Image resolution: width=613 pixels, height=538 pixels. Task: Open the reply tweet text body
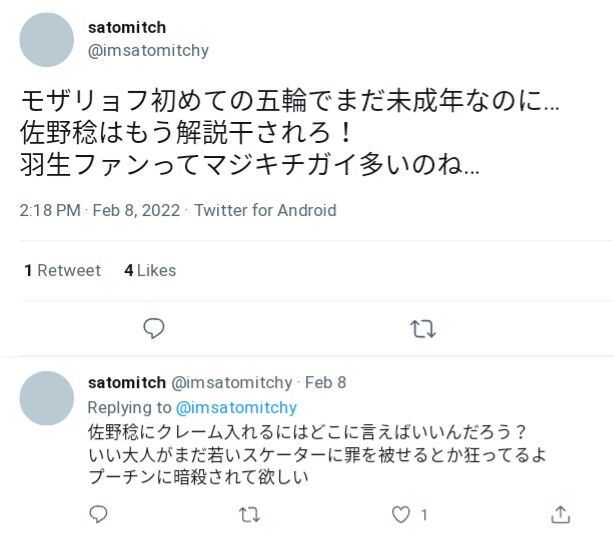tap(317, 454)
